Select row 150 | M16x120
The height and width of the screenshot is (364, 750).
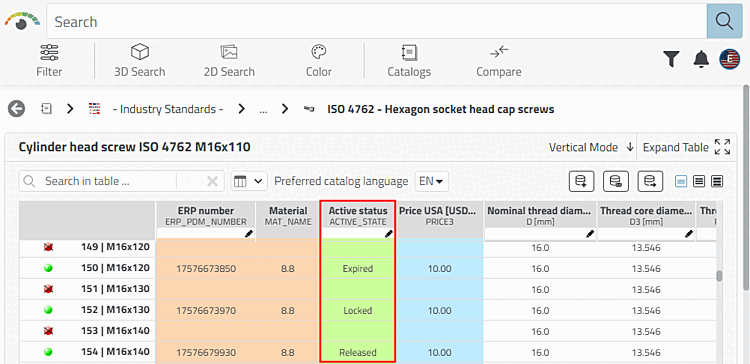[115, 268]
